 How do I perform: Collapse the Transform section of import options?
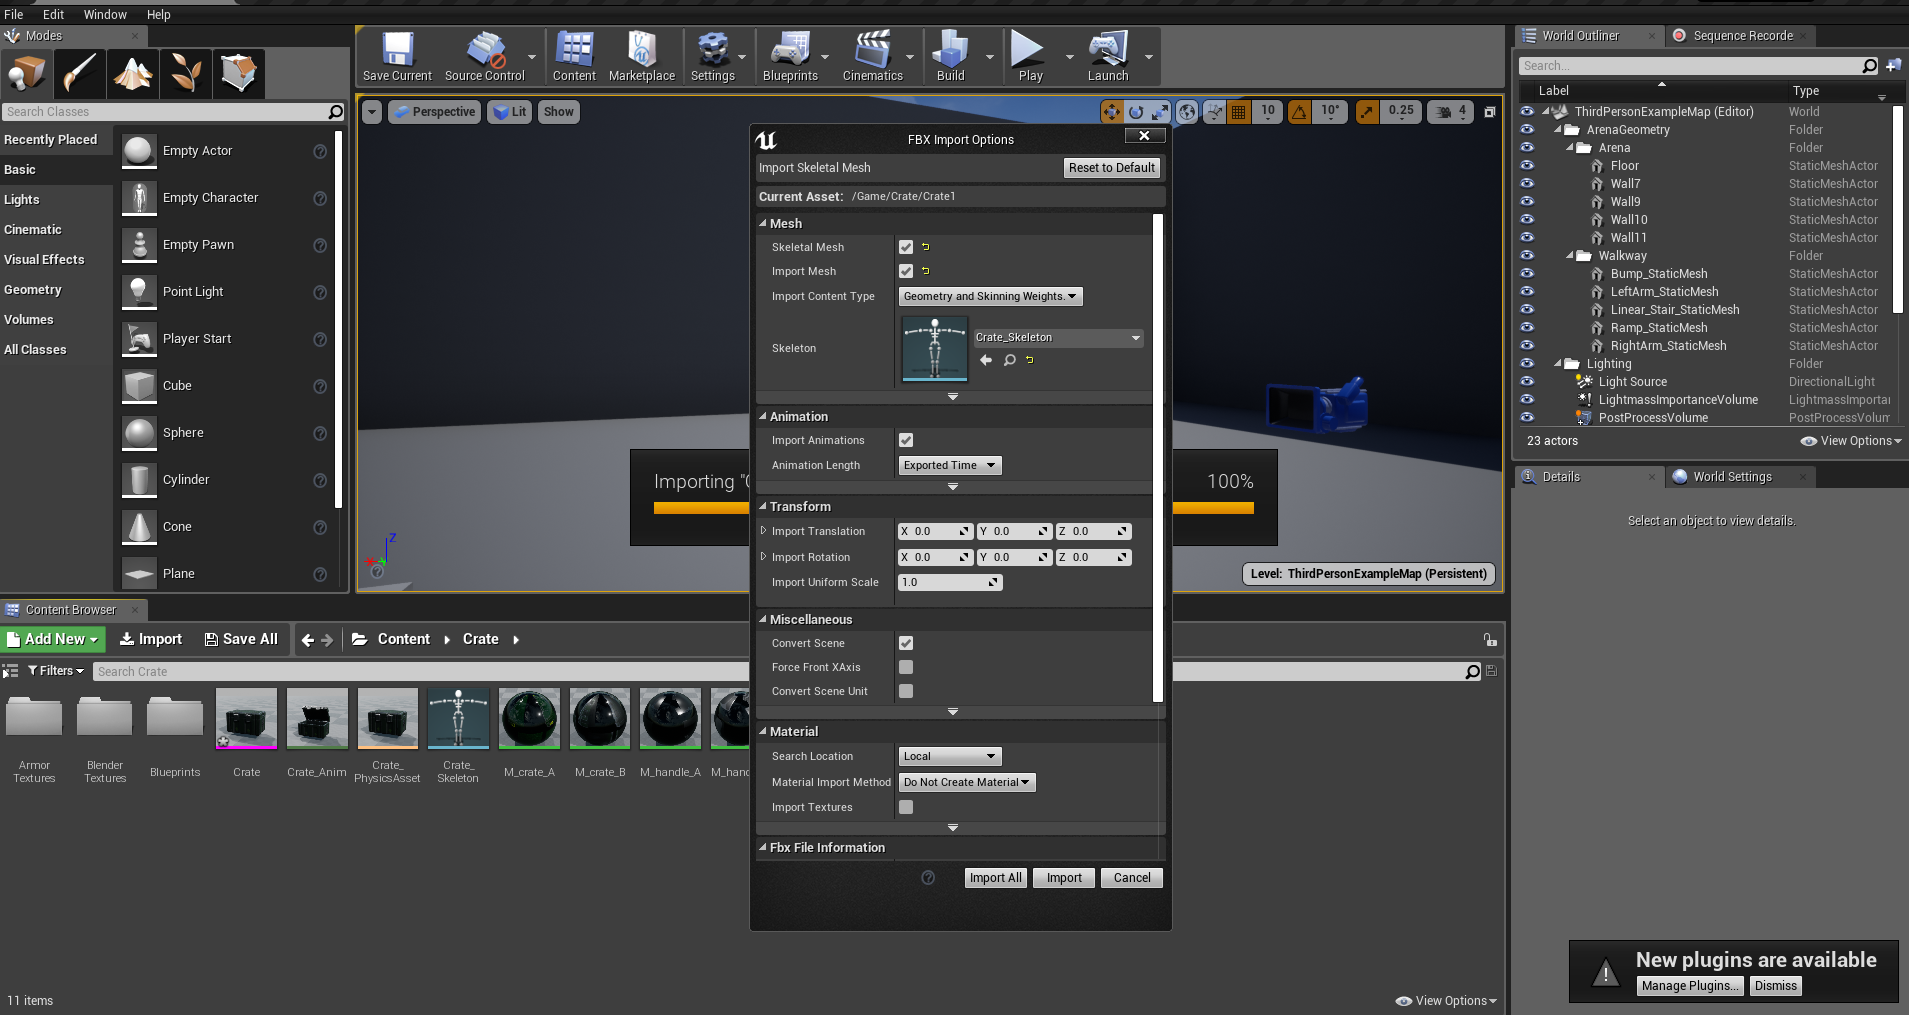click(x=764, y=506)
